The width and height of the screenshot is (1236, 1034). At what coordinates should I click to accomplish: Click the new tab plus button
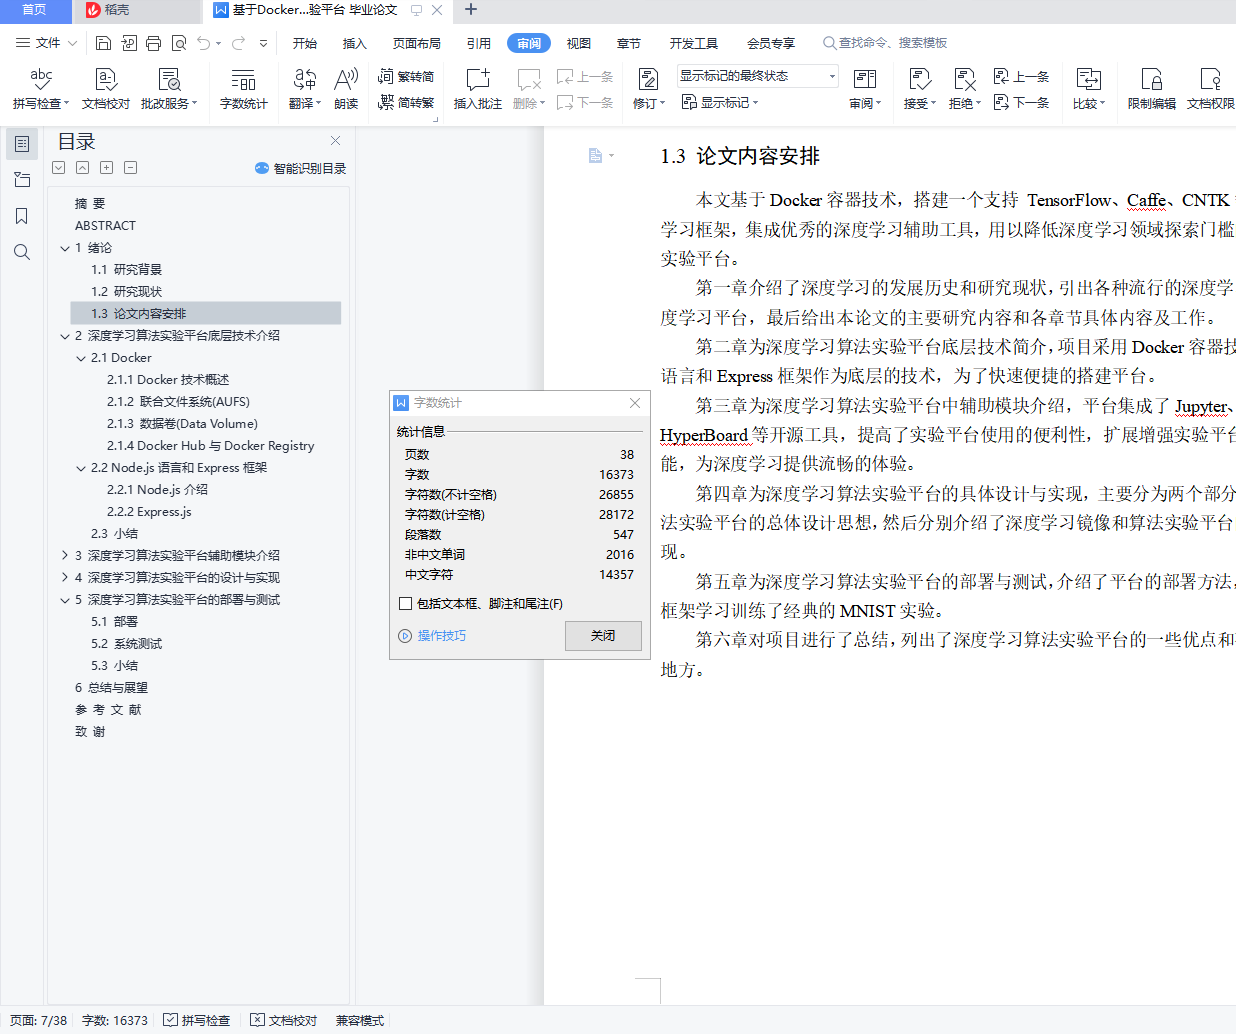pos(471,10)
